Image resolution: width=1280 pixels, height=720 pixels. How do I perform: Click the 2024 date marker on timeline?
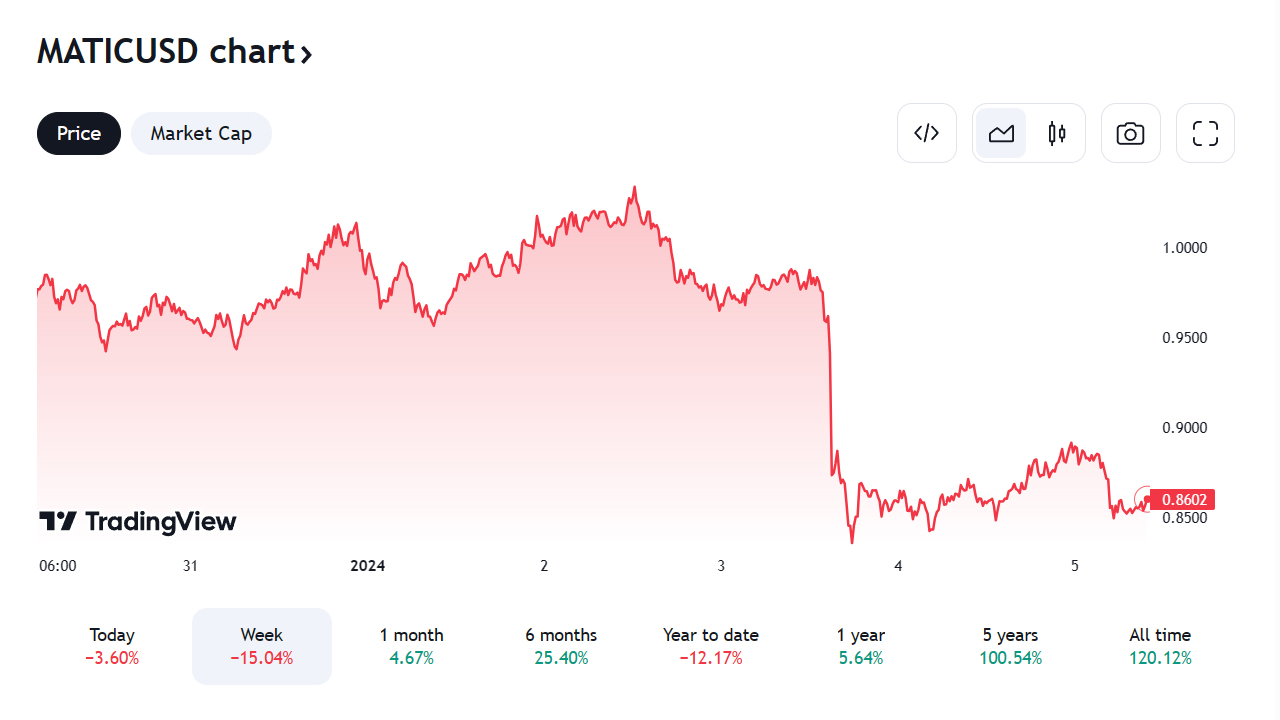(367, 566)
